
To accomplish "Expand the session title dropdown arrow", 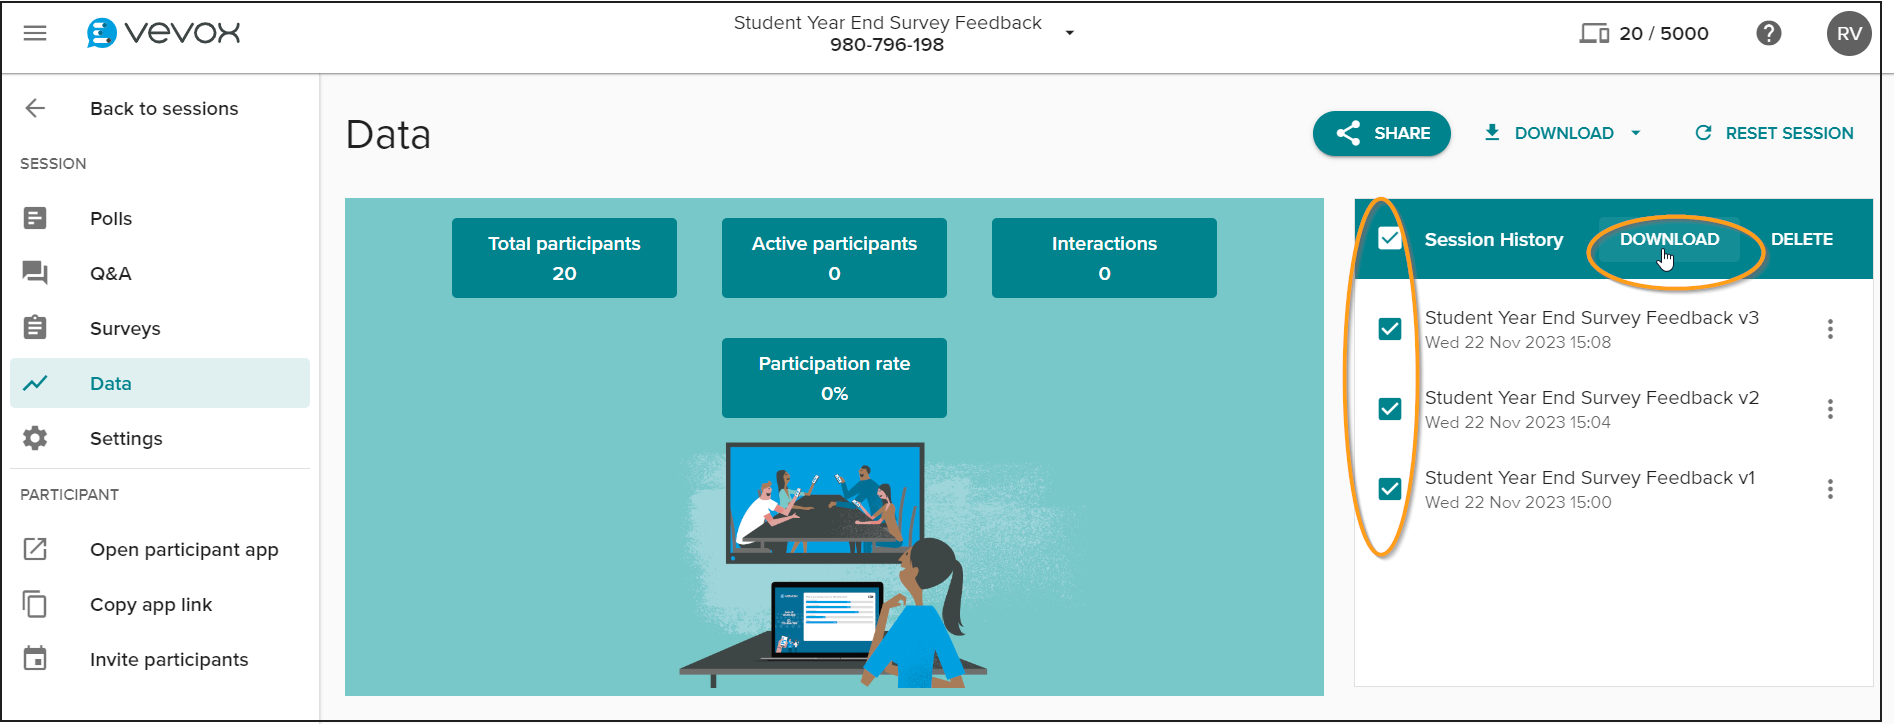I will (x=1069, y=33).
